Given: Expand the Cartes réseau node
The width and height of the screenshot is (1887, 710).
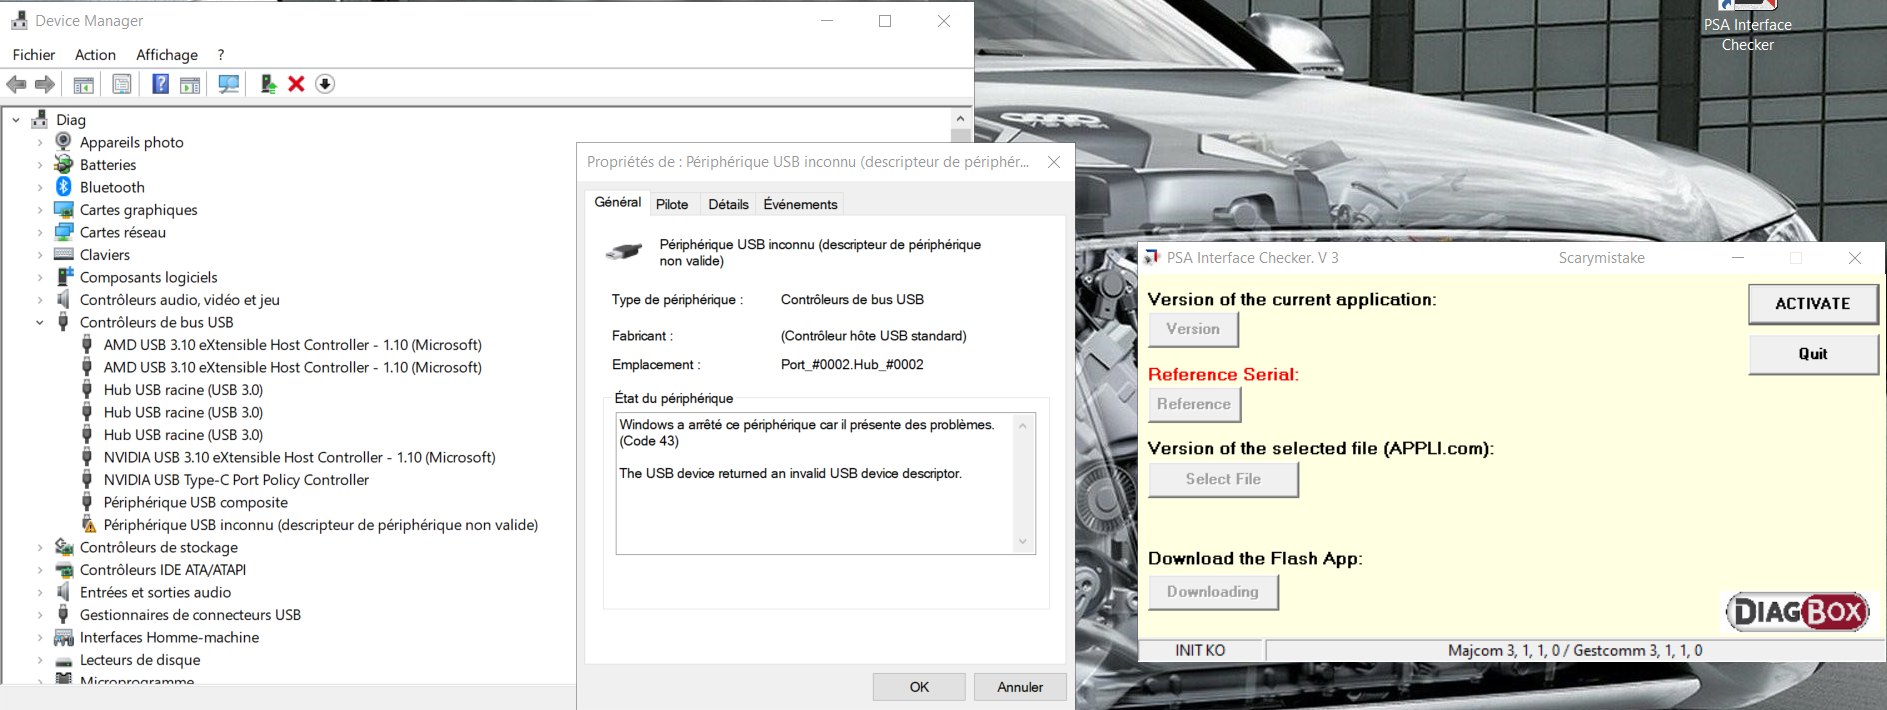Looking at the screenshot, I should click(40, 232).
